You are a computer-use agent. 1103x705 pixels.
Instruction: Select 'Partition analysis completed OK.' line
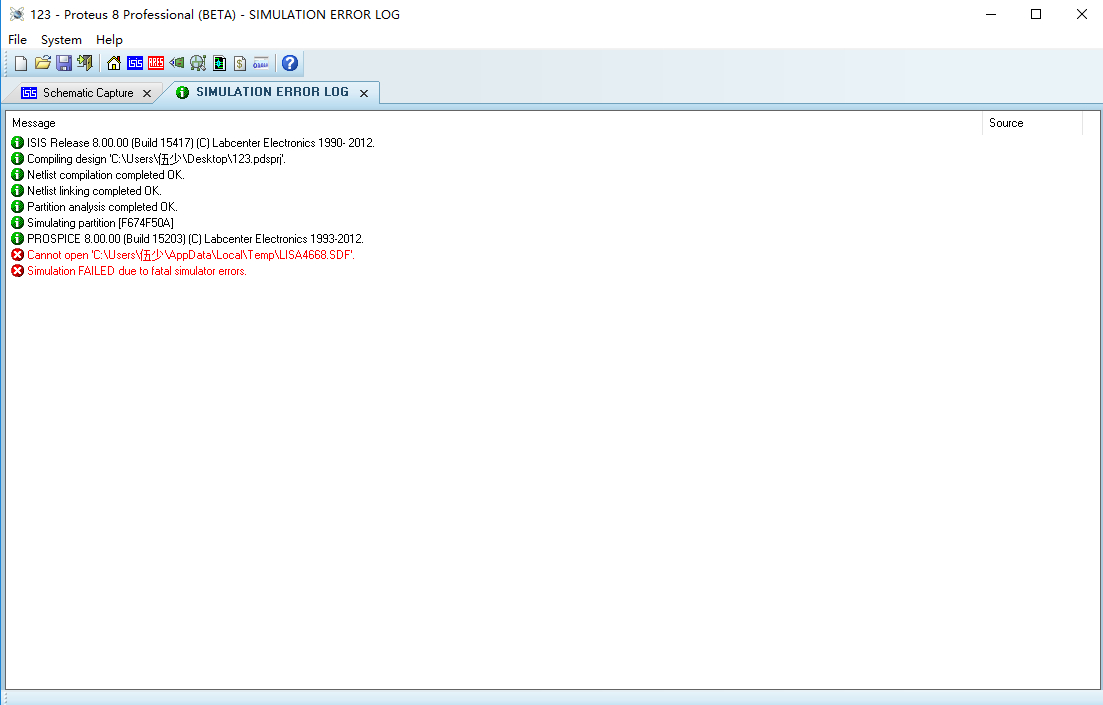pos(102,207)
